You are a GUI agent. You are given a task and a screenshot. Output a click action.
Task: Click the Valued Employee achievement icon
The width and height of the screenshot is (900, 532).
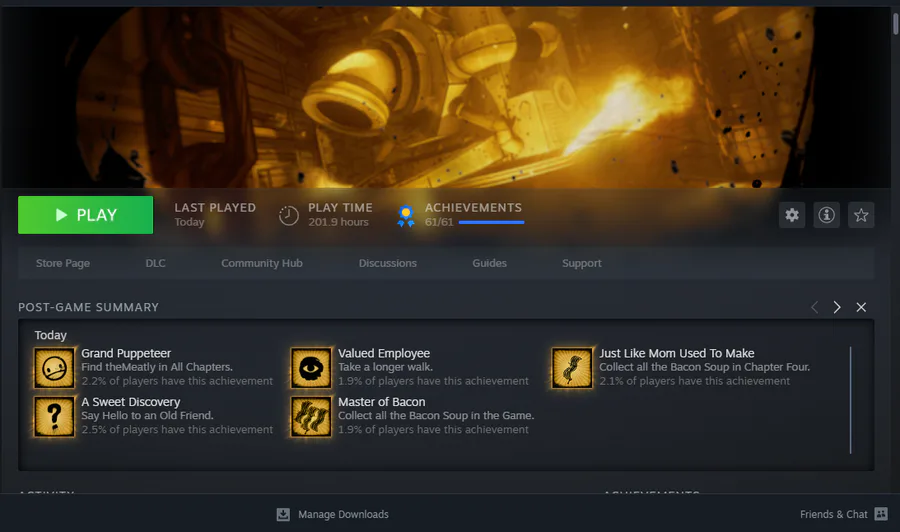click(311, 367)
